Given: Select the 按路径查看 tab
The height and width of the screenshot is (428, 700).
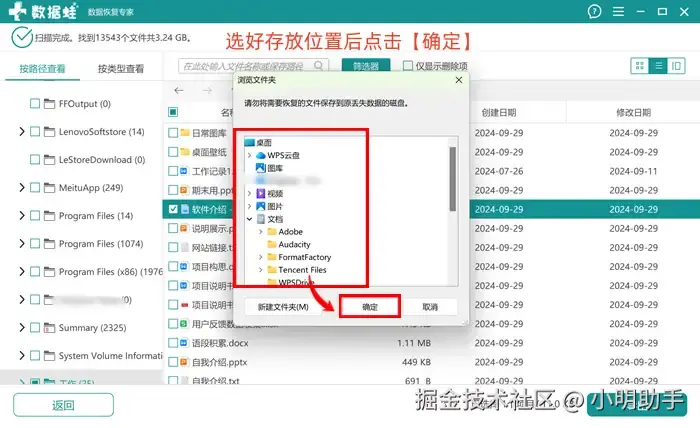Looking at the screenshot, I should pos(42,68).
